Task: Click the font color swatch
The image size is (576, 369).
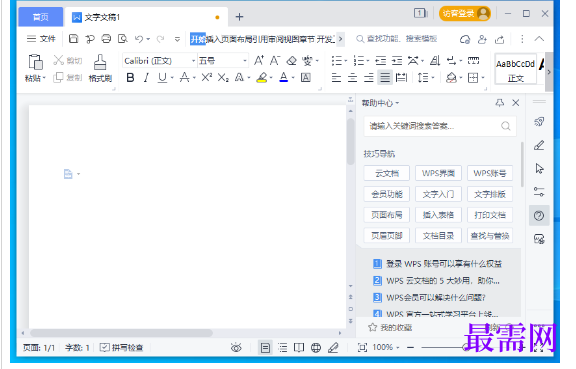Action: (x=284, y=78)
